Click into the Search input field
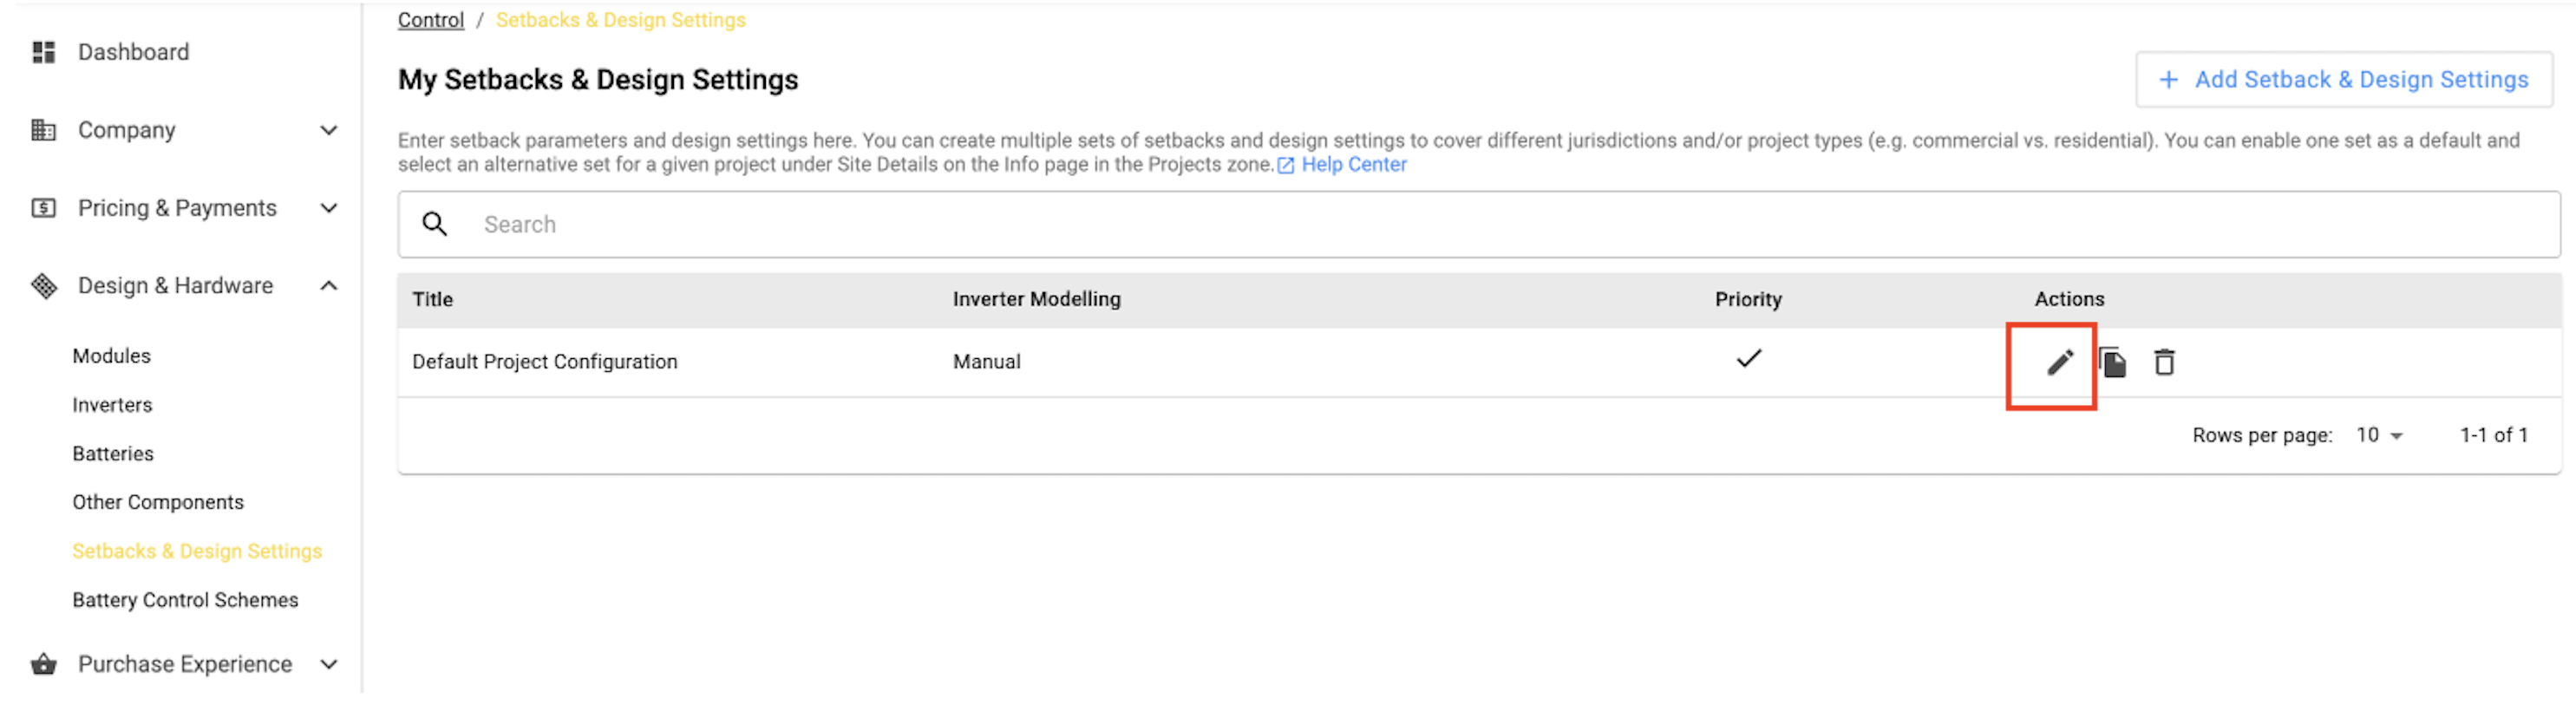The width and height of the screenshot is (2576, 711). tap(1478, 224)
